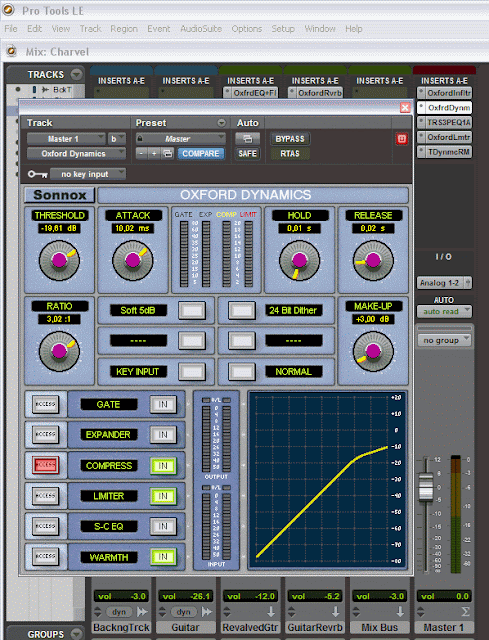Click the OxfordInfltr insert on Master 1

tap(444, 93)
